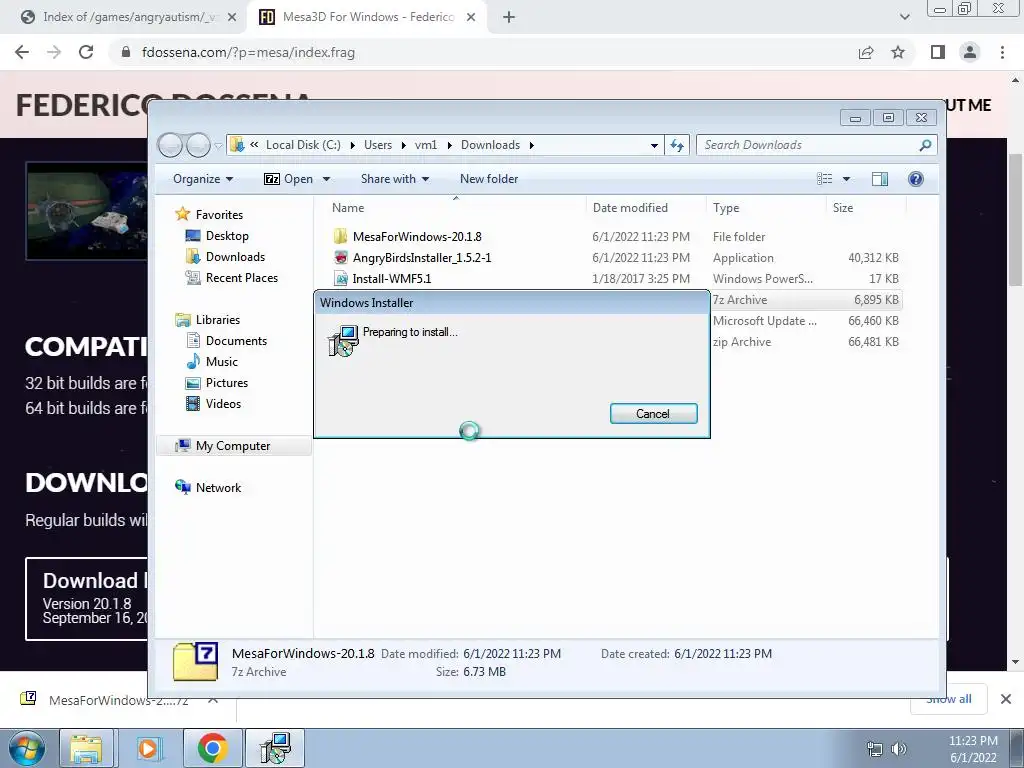Open a new Chrome tab
The width and height of the screenshot is (1024, 768).
pyautogui.click(x=509, y=17)
